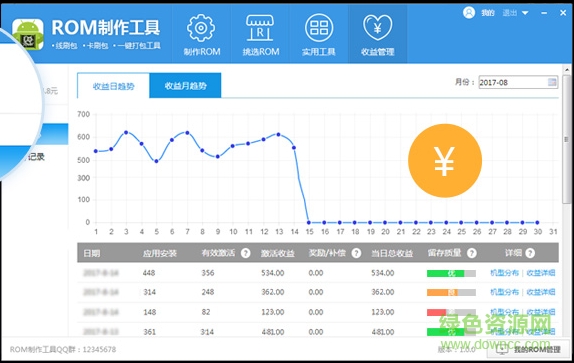The width and height of the screenshot is (574, 363).
Task: Minimize the ROM制作工具 window
Action: pos(544,13)
